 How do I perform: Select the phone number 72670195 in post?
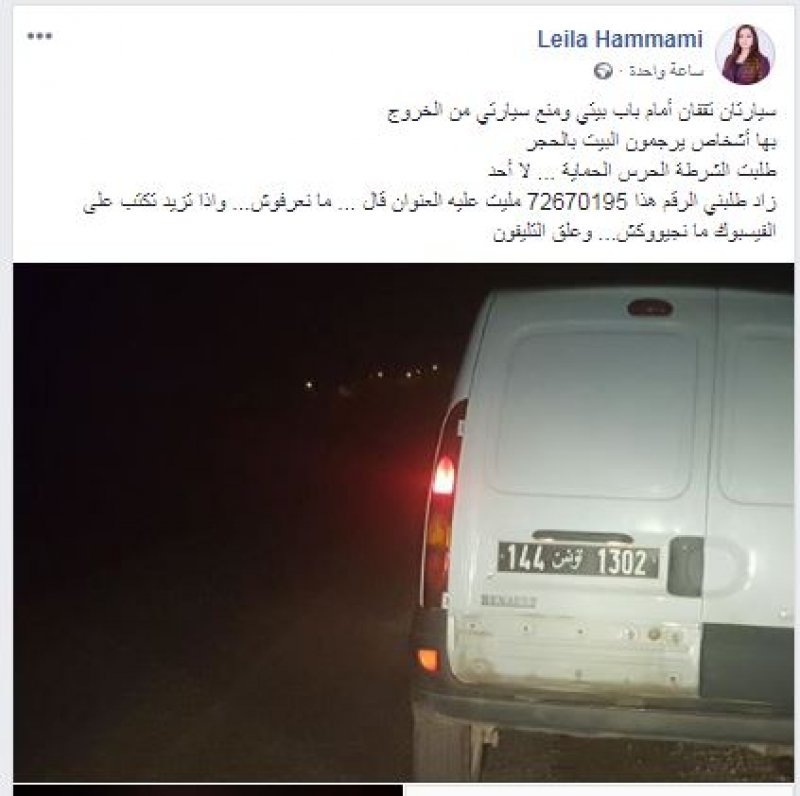click(577, 203)
